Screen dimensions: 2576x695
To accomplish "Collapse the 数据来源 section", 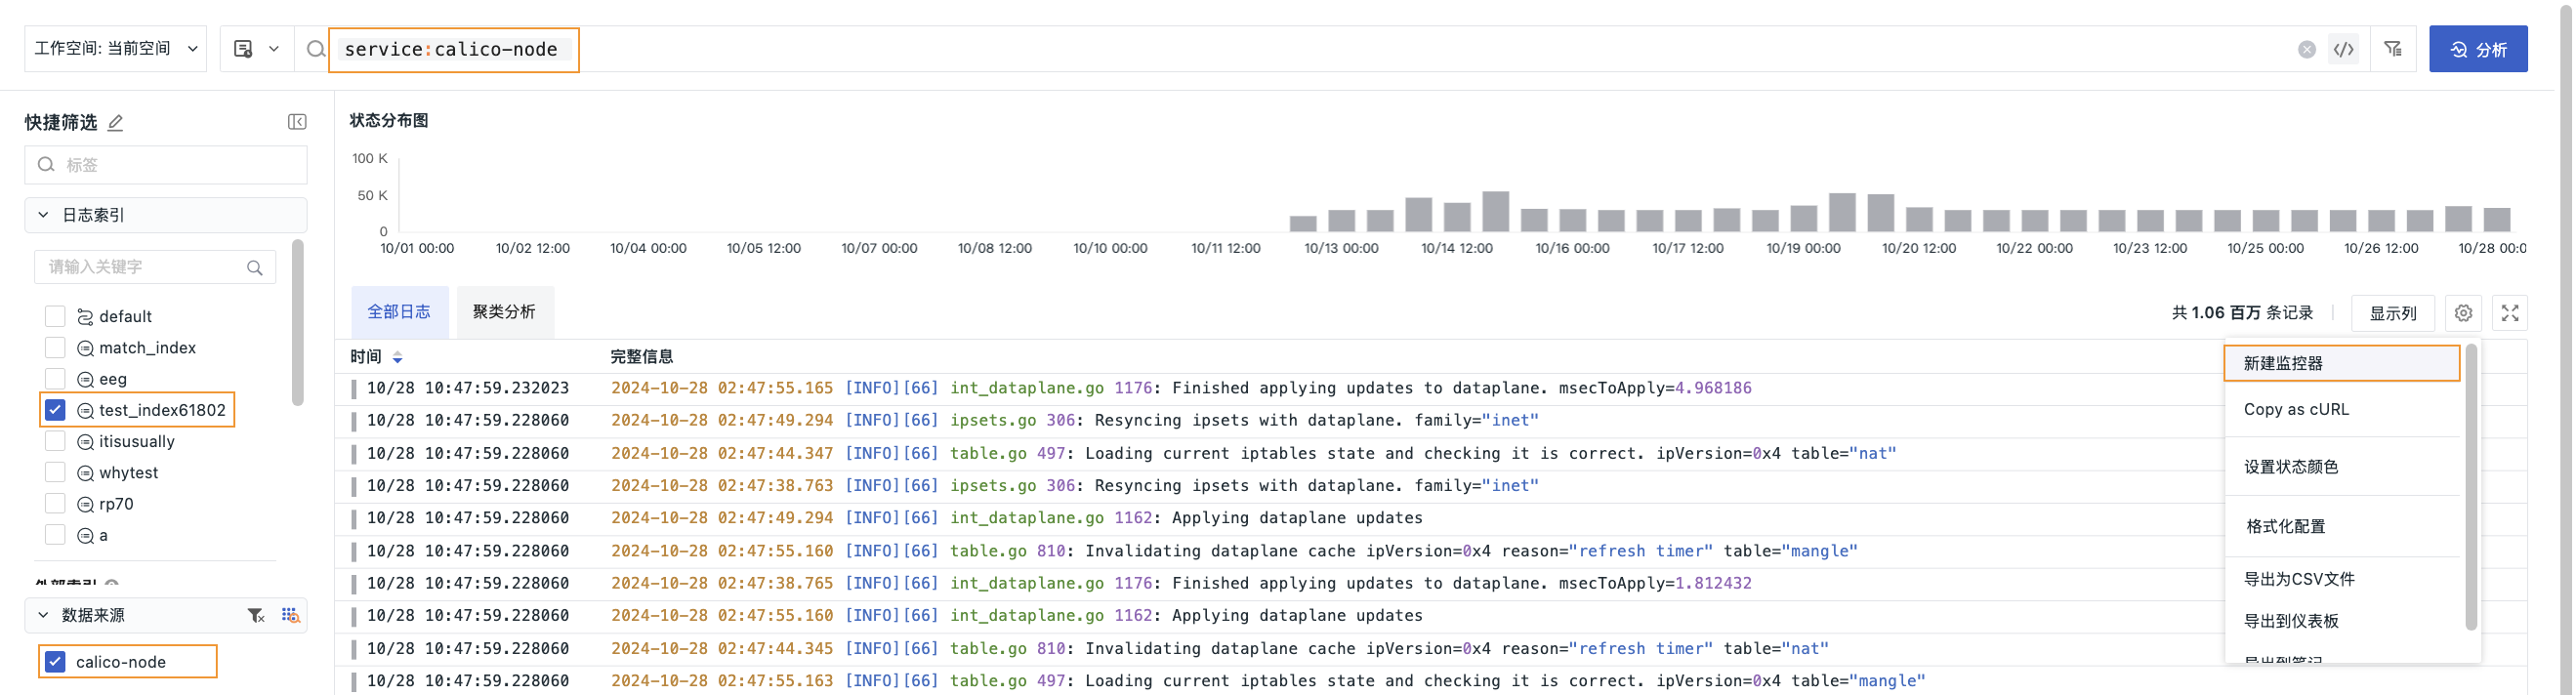I will click(x=43, y=615).
